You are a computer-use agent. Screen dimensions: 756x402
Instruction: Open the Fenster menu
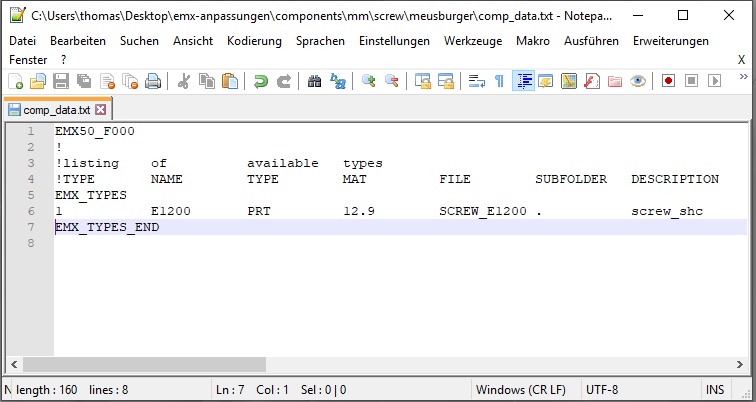[x=28, y=60]
